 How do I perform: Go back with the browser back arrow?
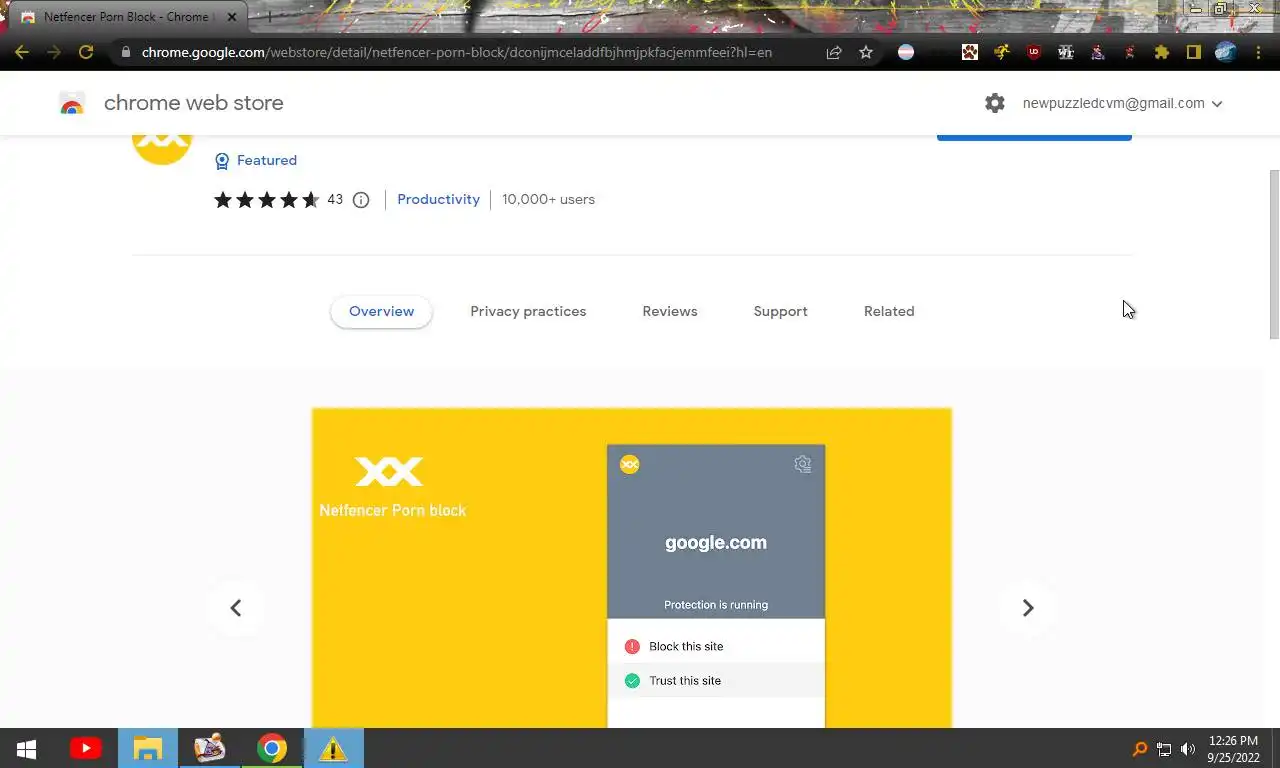pos(22,52)
